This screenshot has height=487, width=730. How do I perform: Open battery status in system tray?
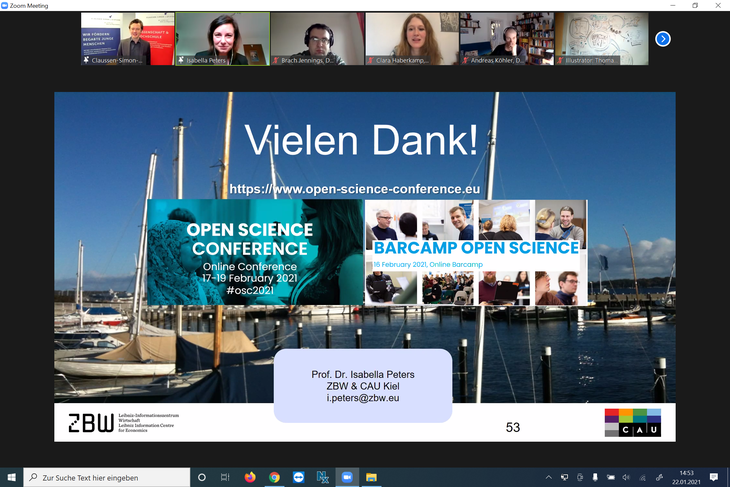[611, 477]
